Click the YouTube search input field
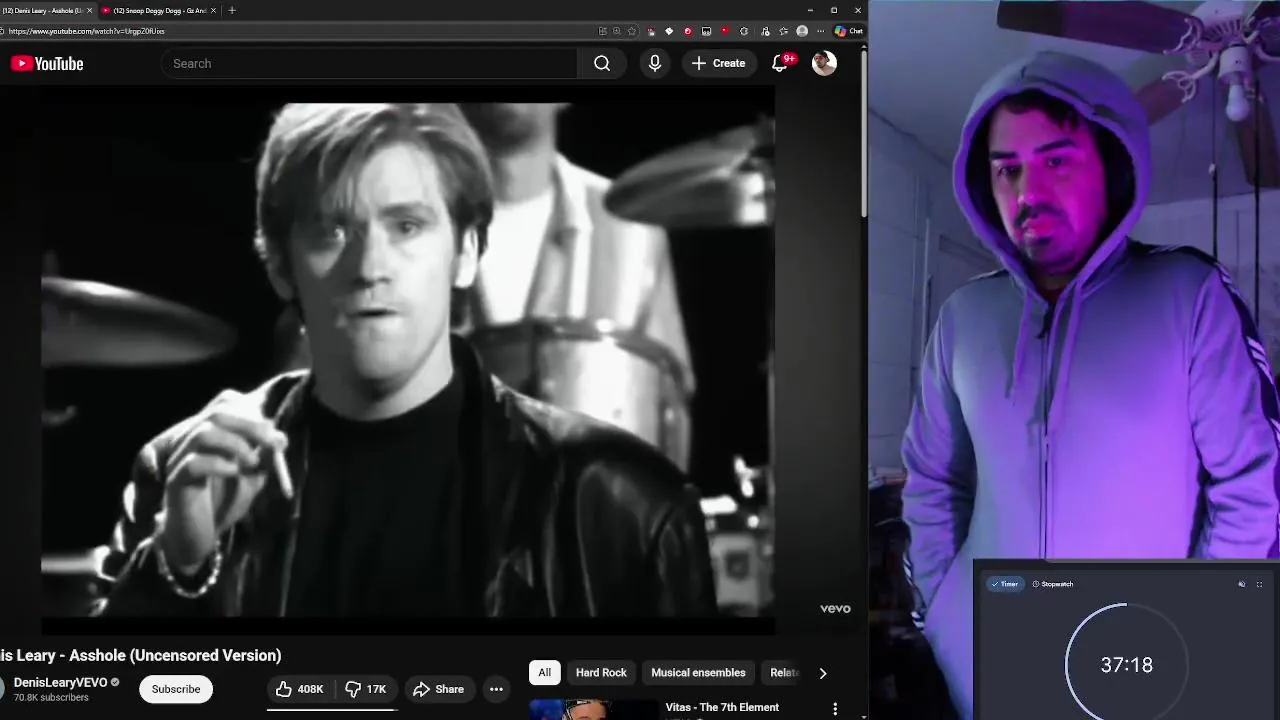1280x720 pixels. click(370, 63)
